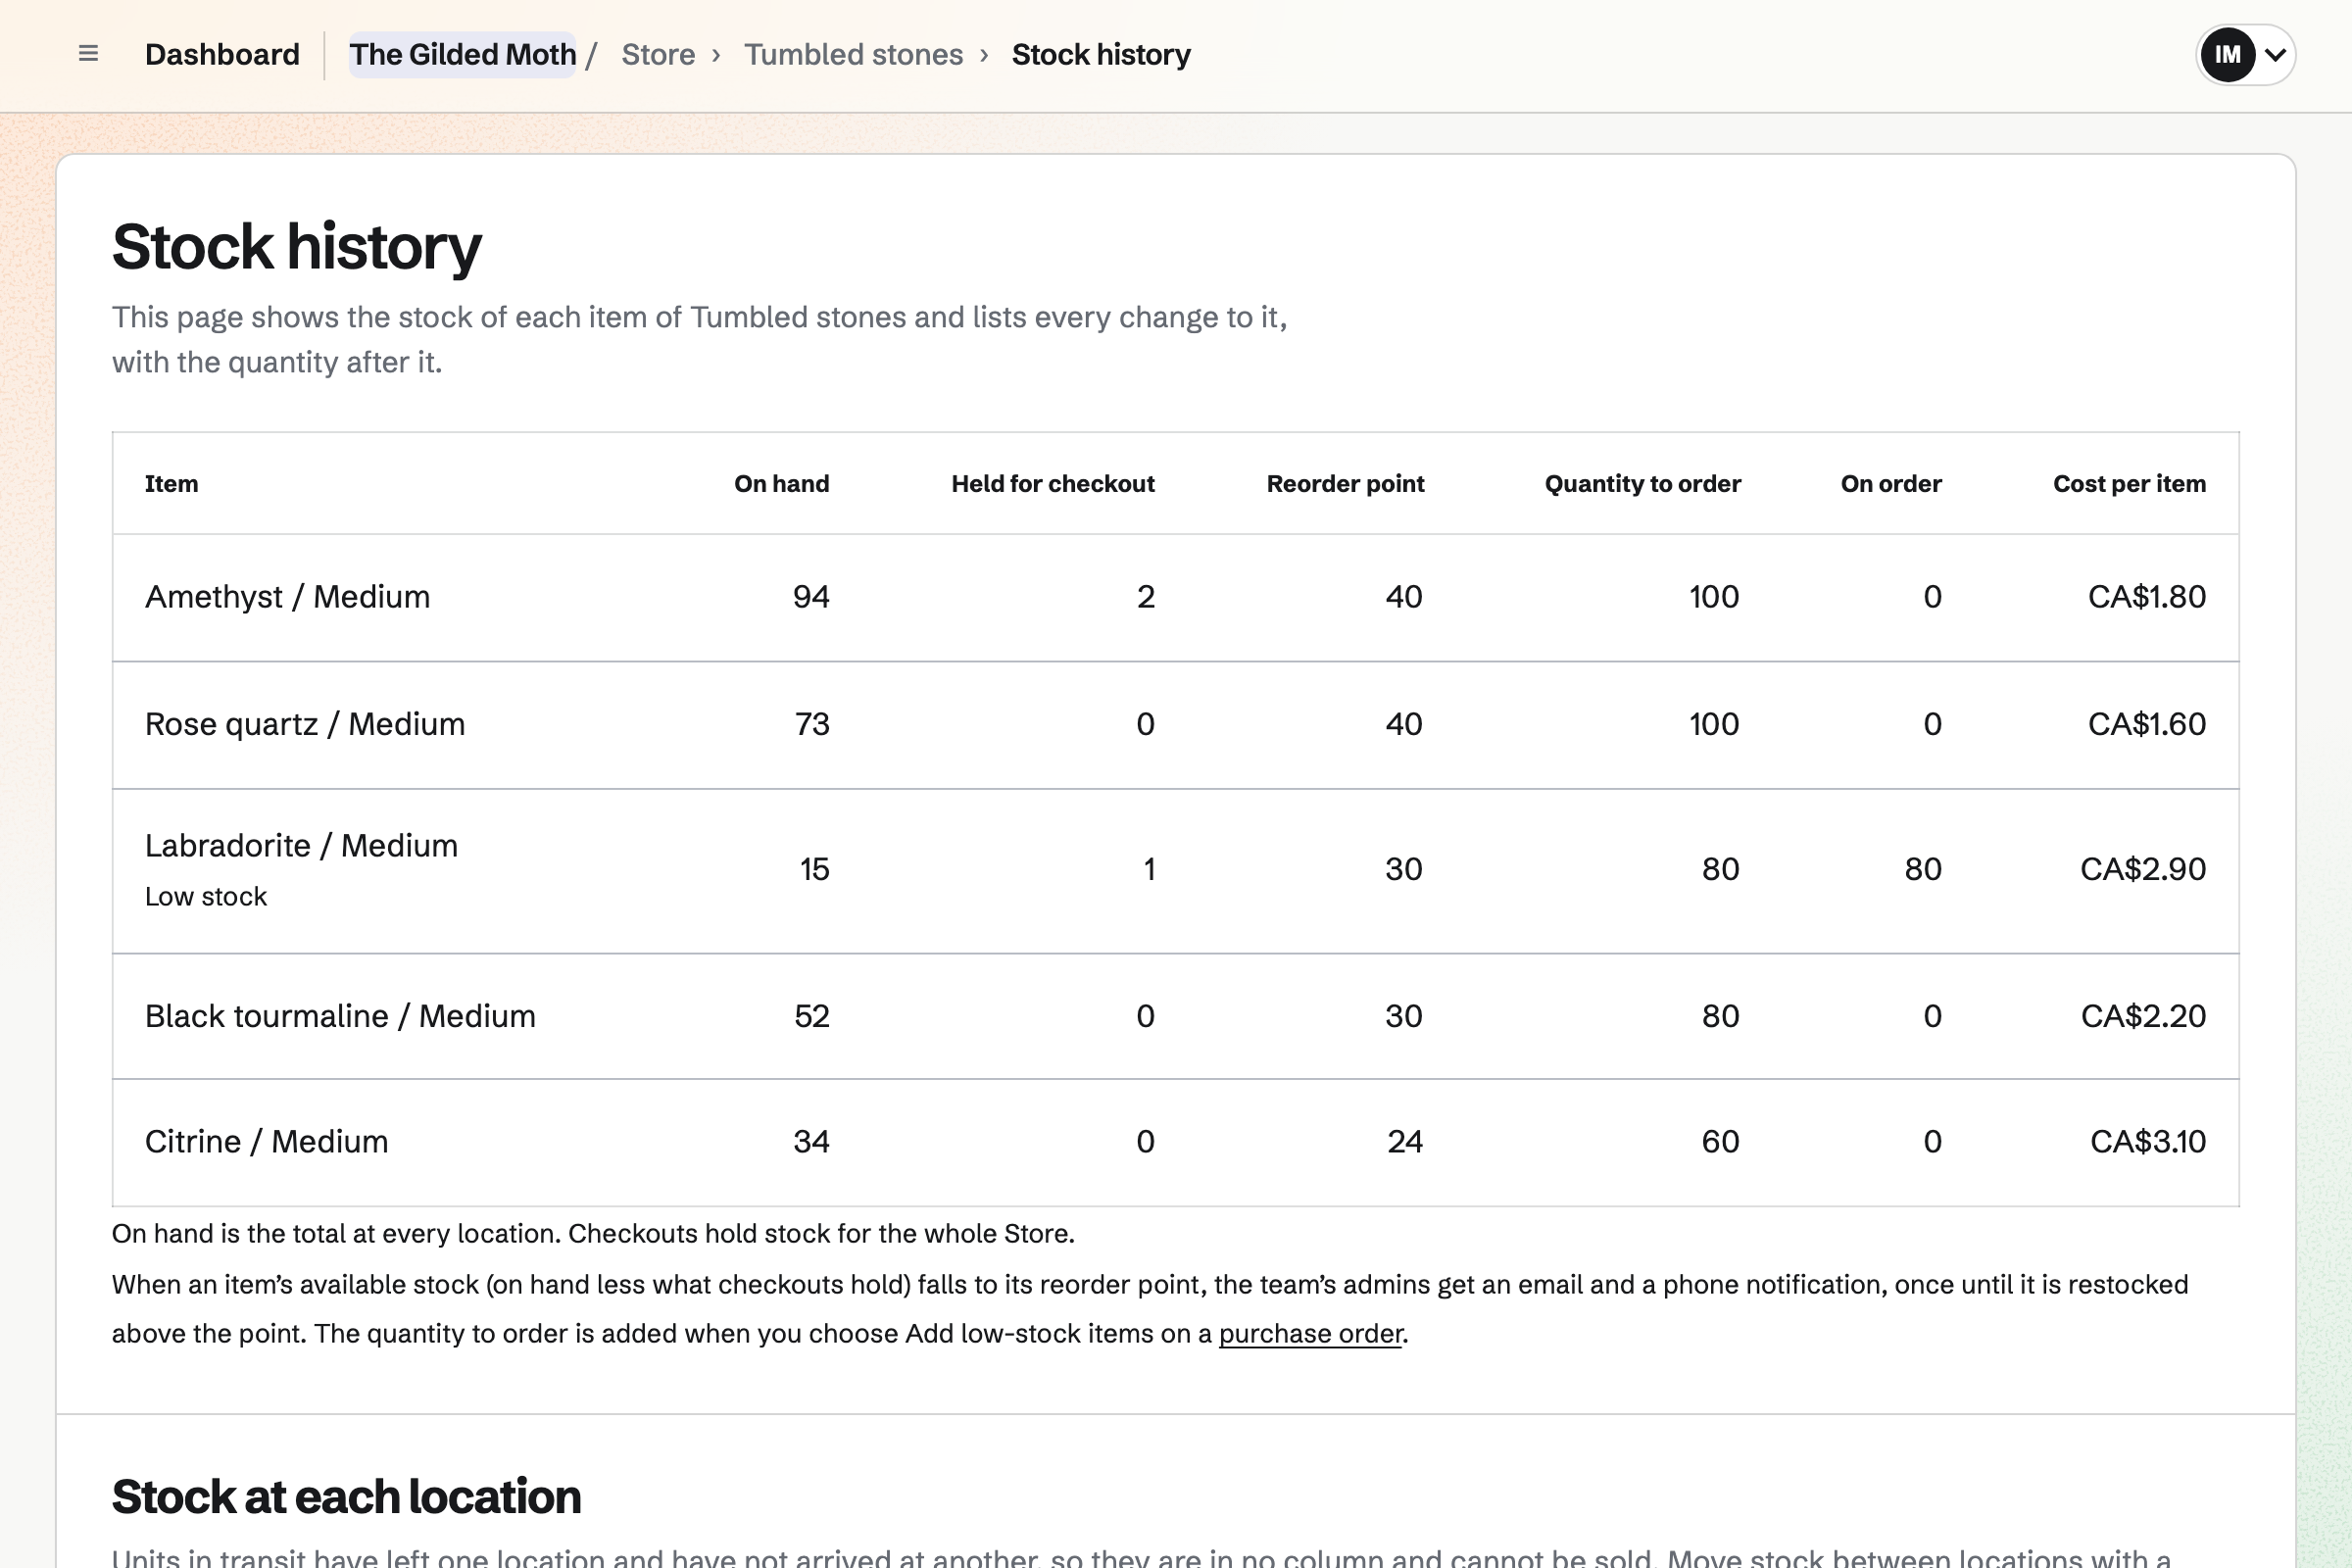Click the Low stock label
The width and height of the screenshot is (2352, 1568).
click(206, 896)
